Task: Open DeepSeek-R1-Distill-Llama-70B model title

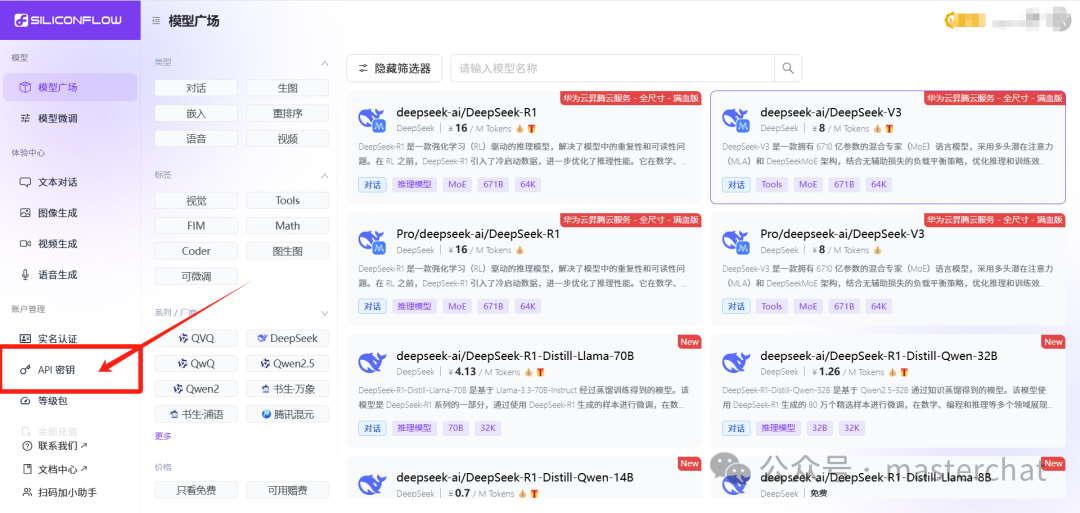Action: pyautogui.click(x=515, y=356)
